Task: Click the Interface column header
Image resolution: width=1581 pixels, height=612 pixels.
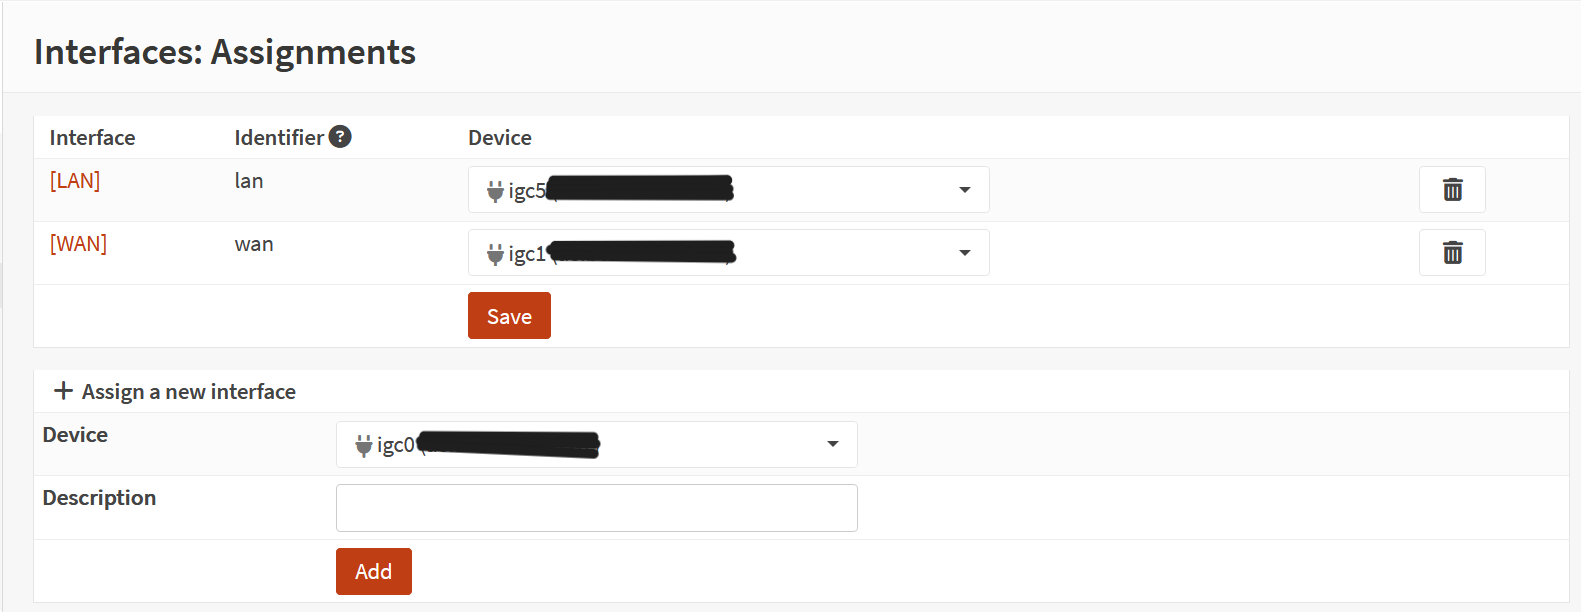Action: point(92,138)
